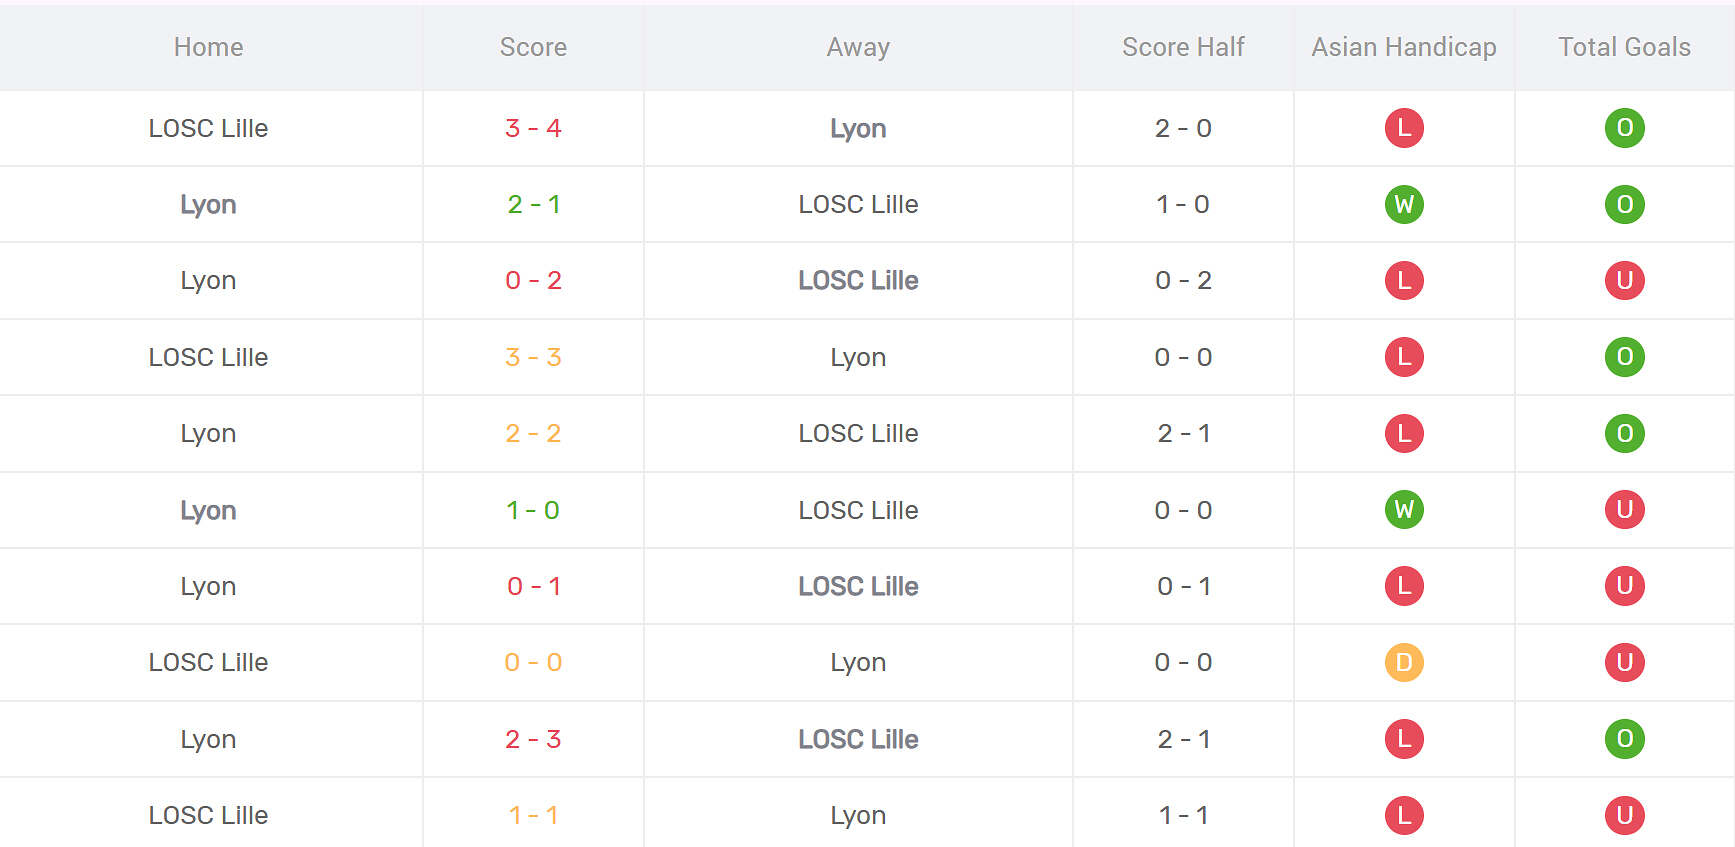Viewport: 1735px width, 847px height.
Task: Open away team LOSC Lille in the 0 - 2 match
Action: coord(858,280)
